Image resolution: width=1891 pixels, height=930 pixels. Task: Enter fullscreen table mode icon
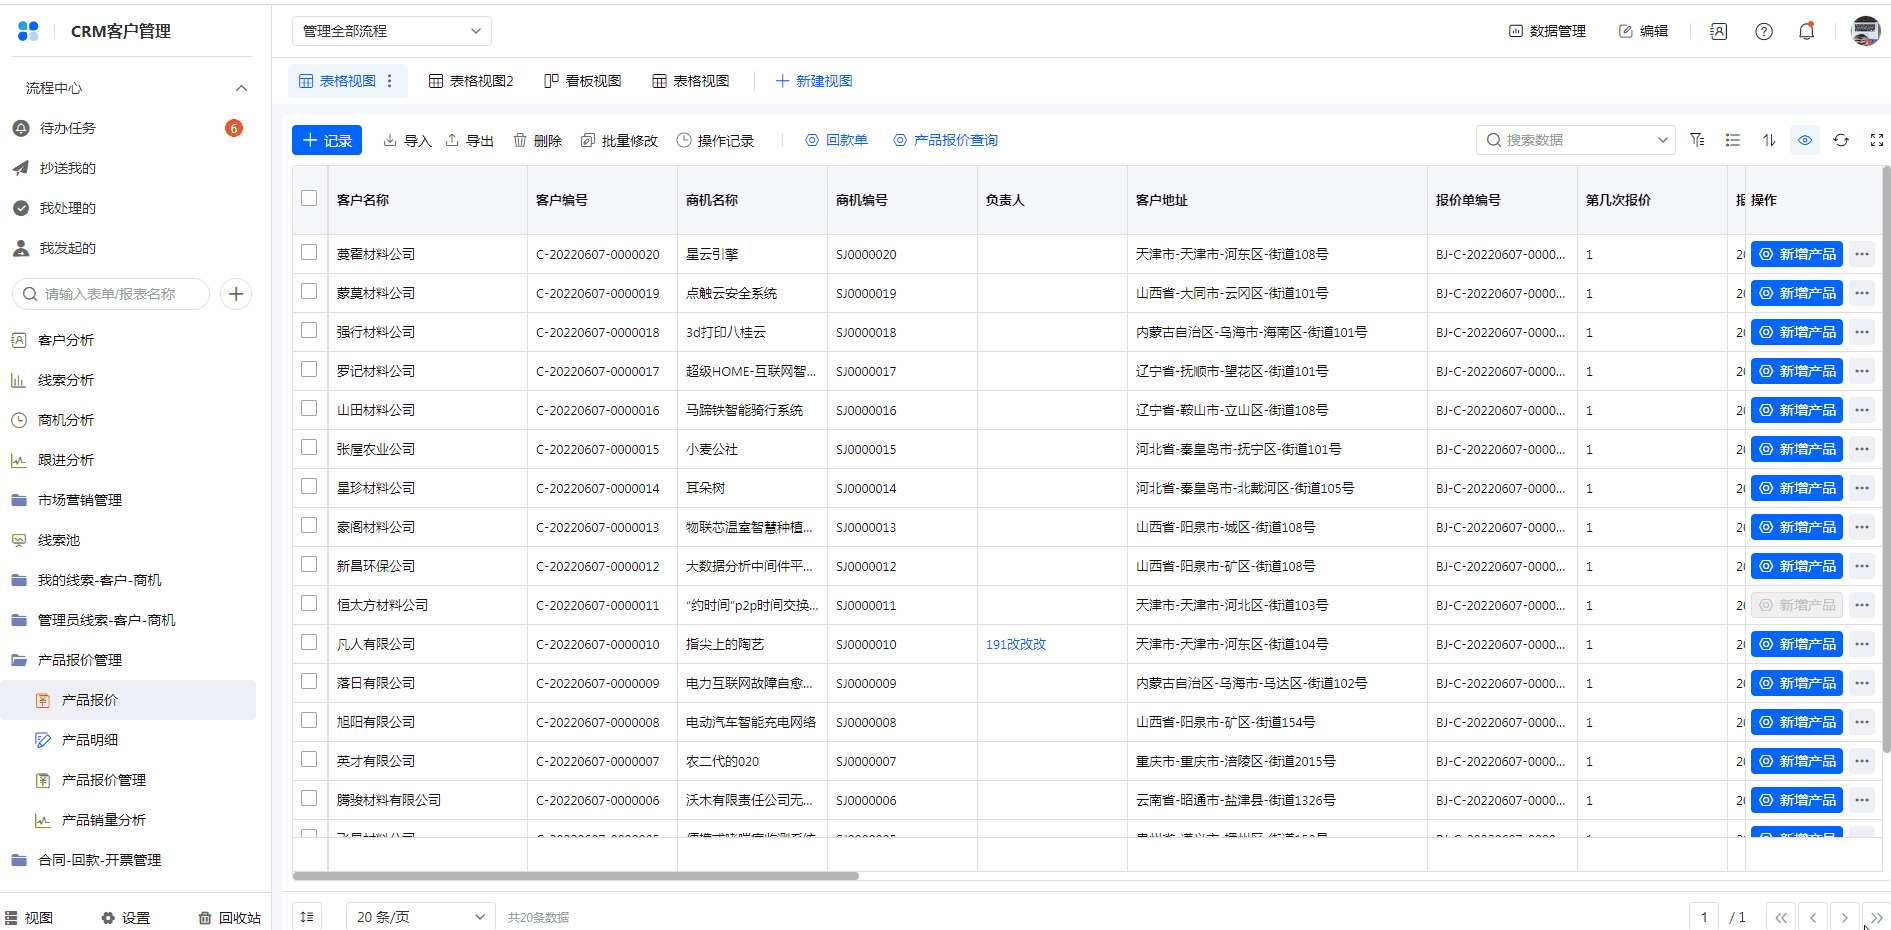1876,140
